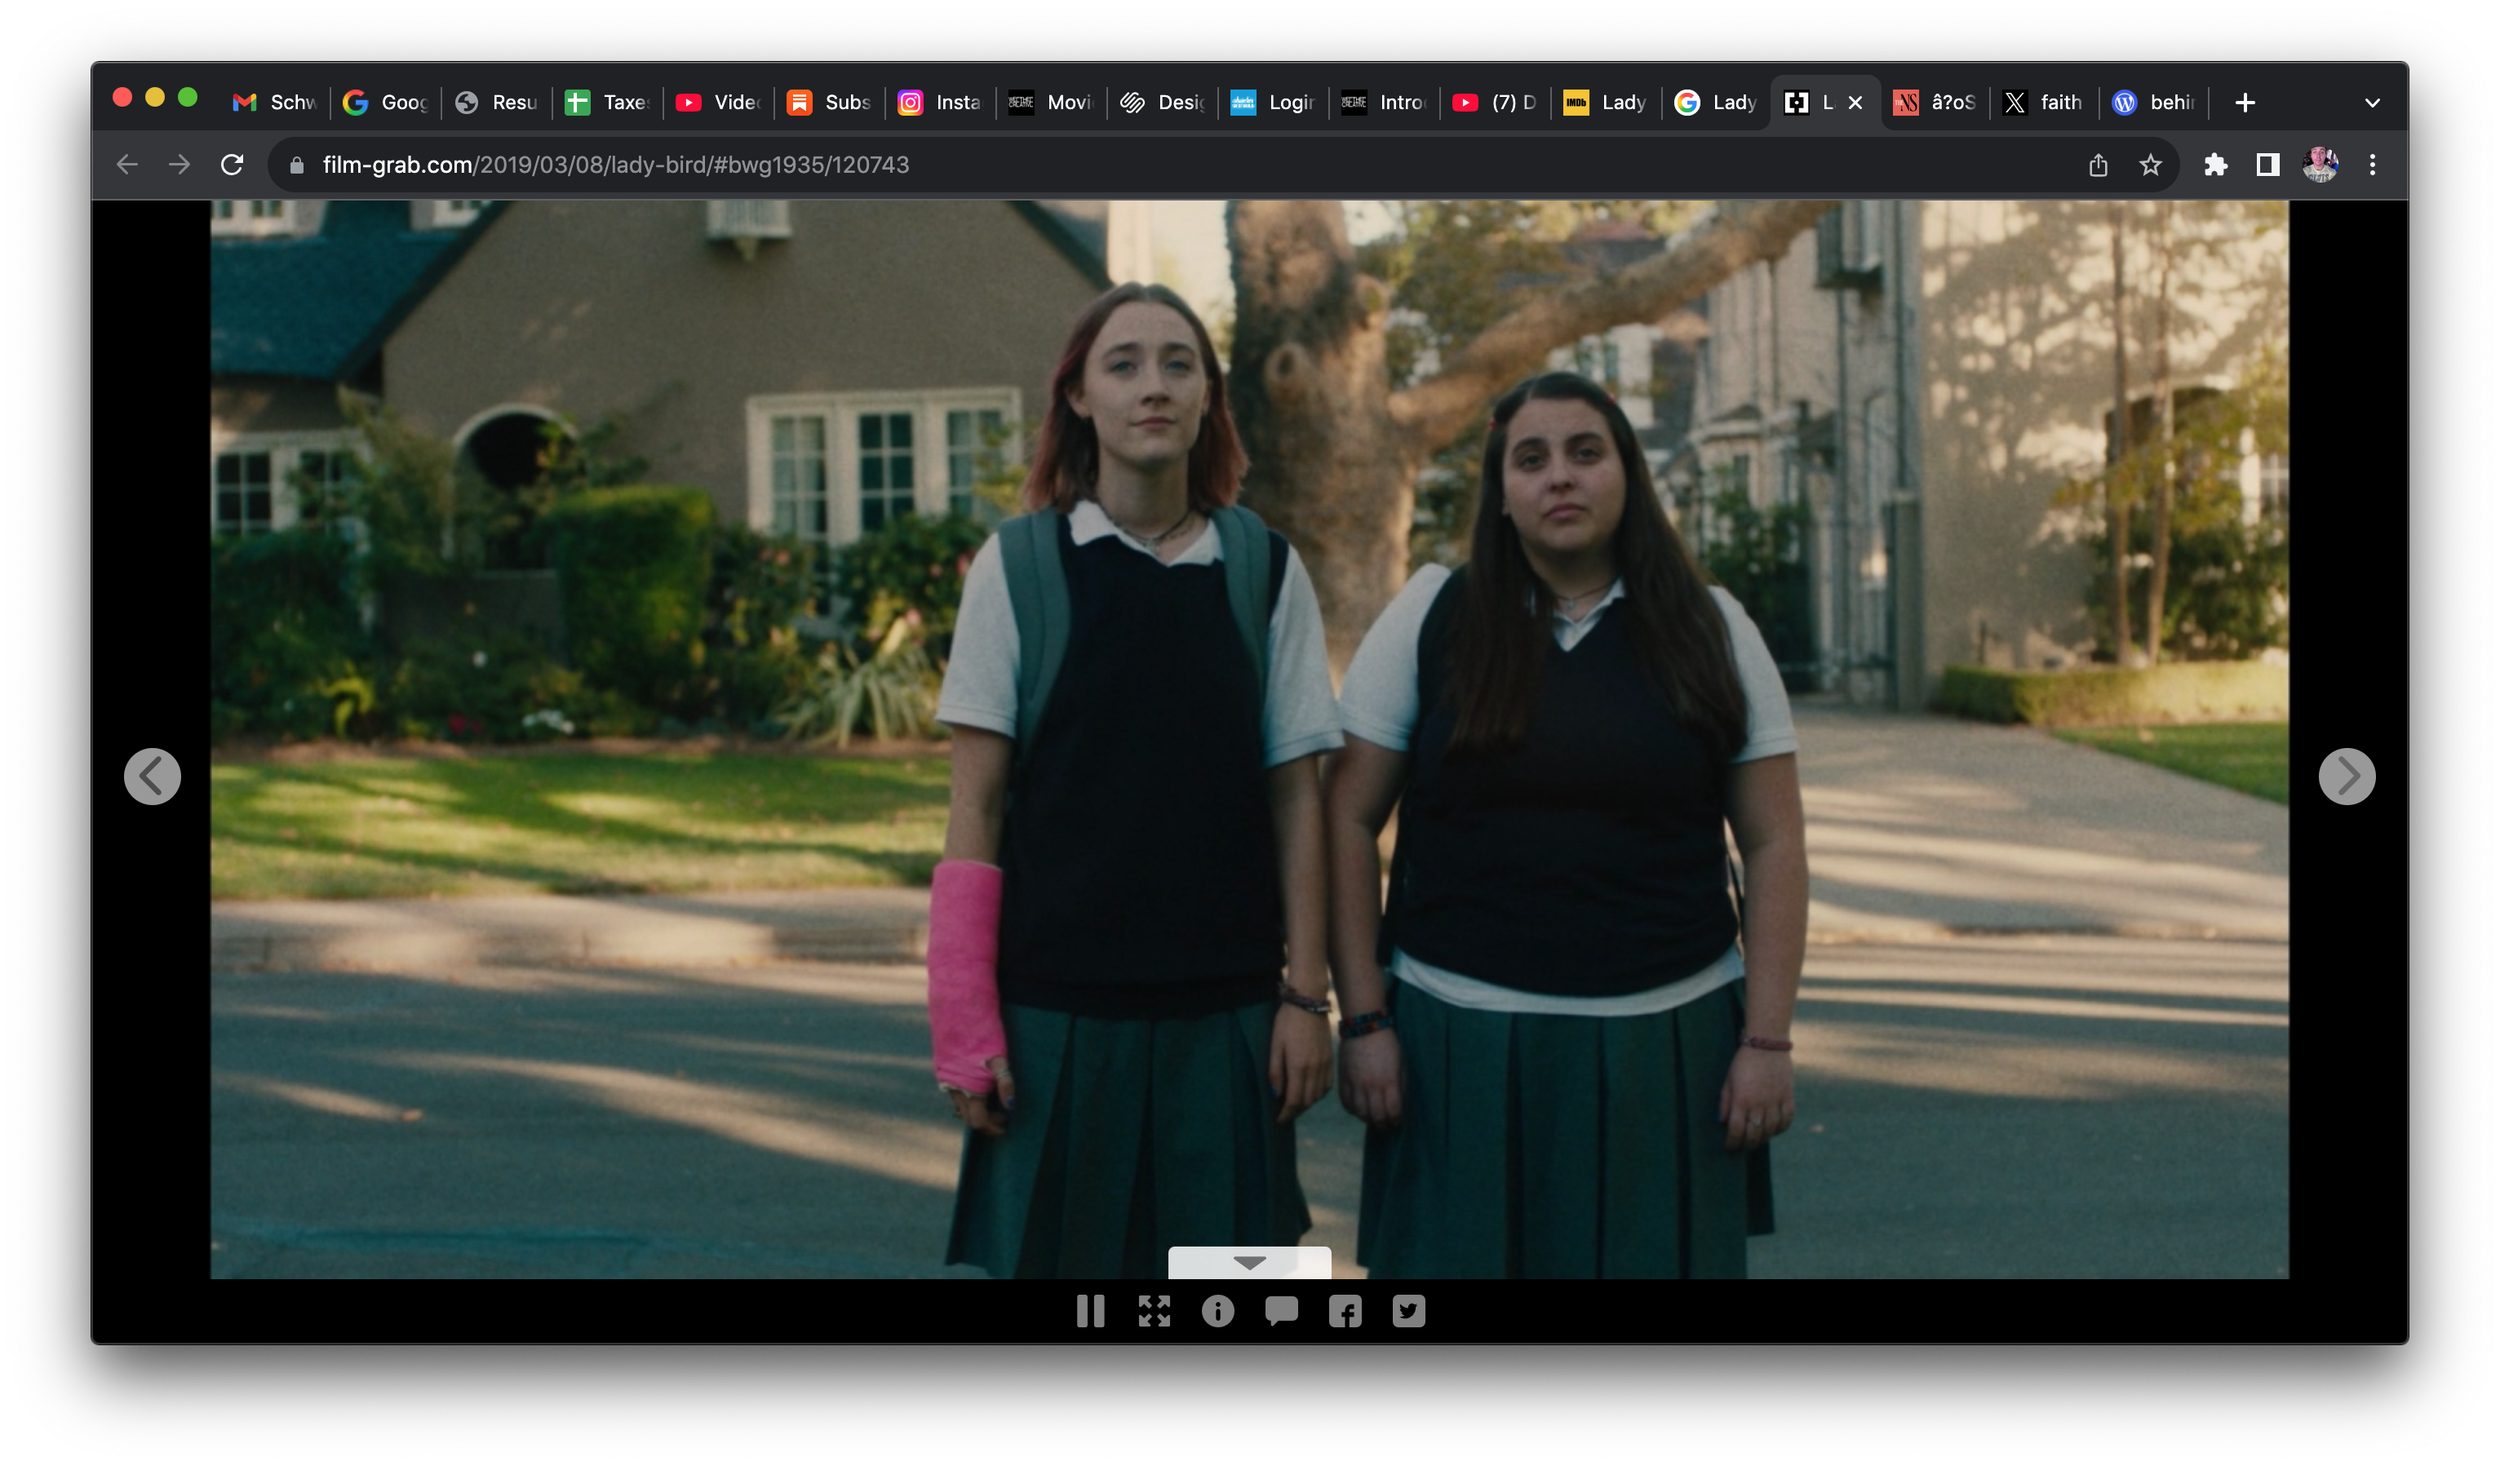This screenshot has height=1465, width=2500.
Task: Share the still on Facebook
Action: point(1345,1311)
